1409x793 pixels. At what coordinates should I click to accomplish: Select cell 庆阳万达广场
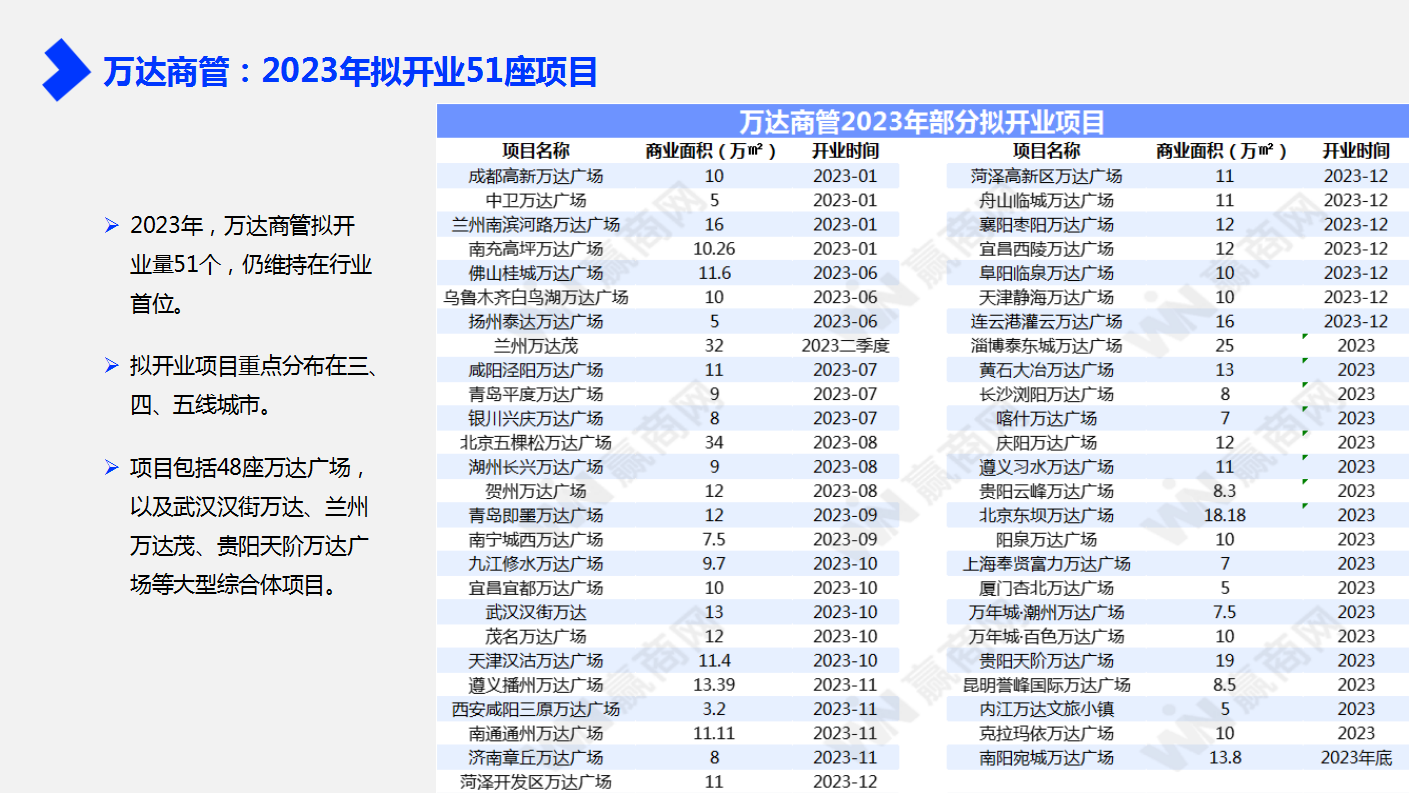1046,443
